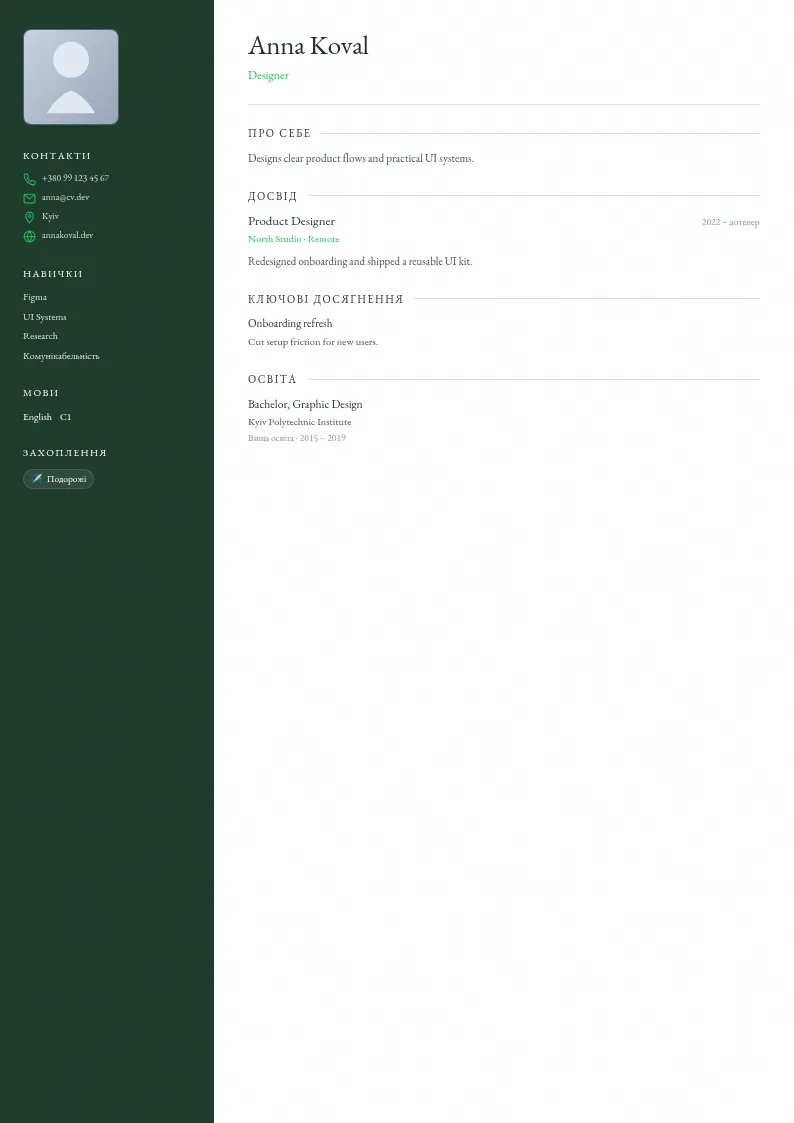The image size is (794, 1123).
Task: Click the location pin icon
Action: 29,217
